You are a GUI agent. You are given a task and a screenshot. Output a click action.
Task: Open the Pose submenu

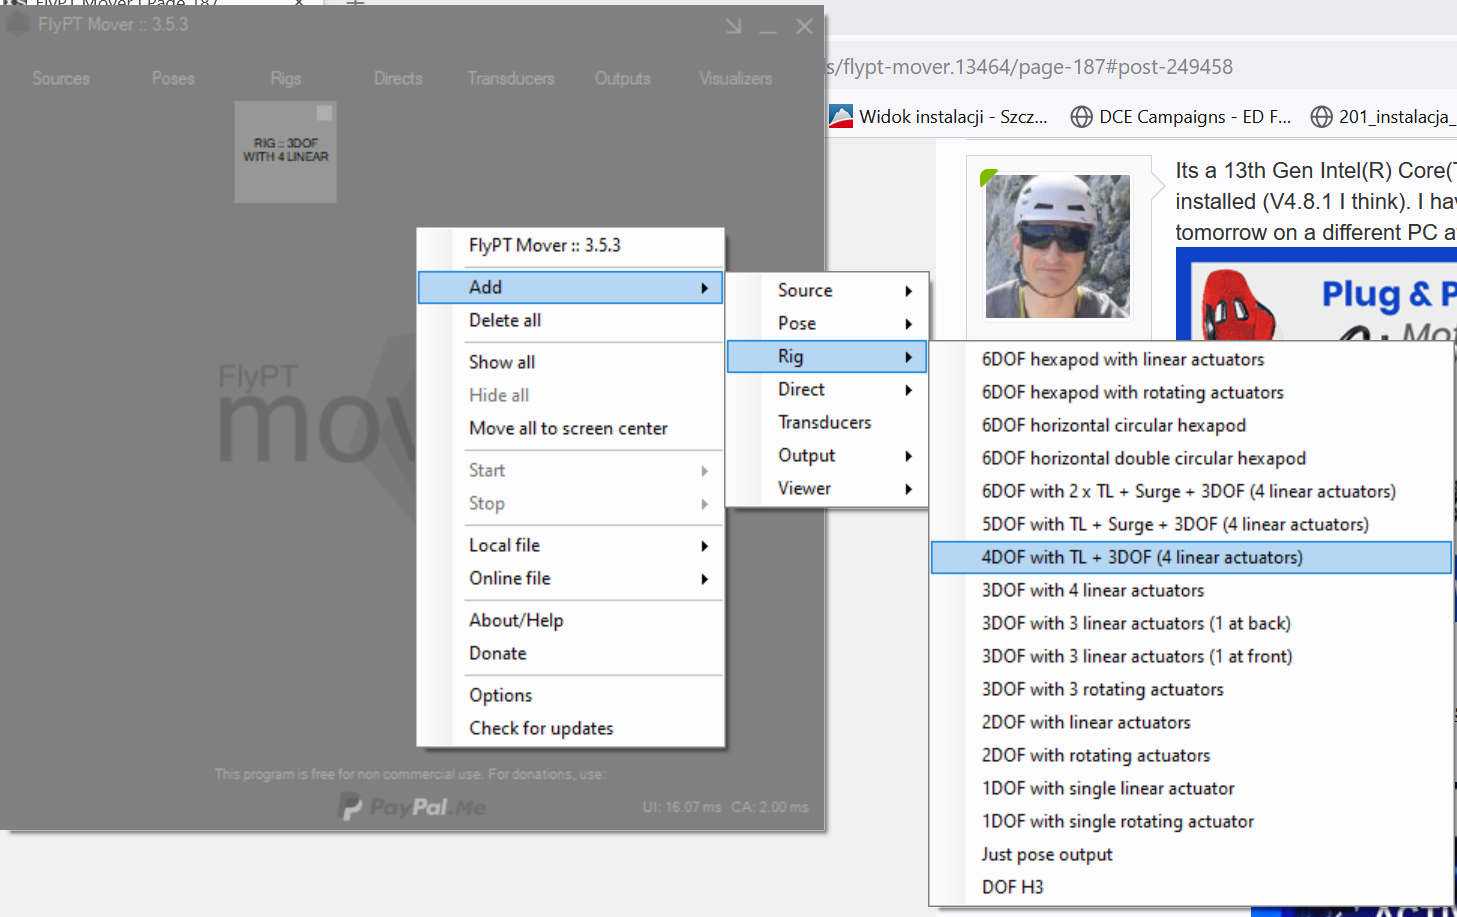[827, 323]
